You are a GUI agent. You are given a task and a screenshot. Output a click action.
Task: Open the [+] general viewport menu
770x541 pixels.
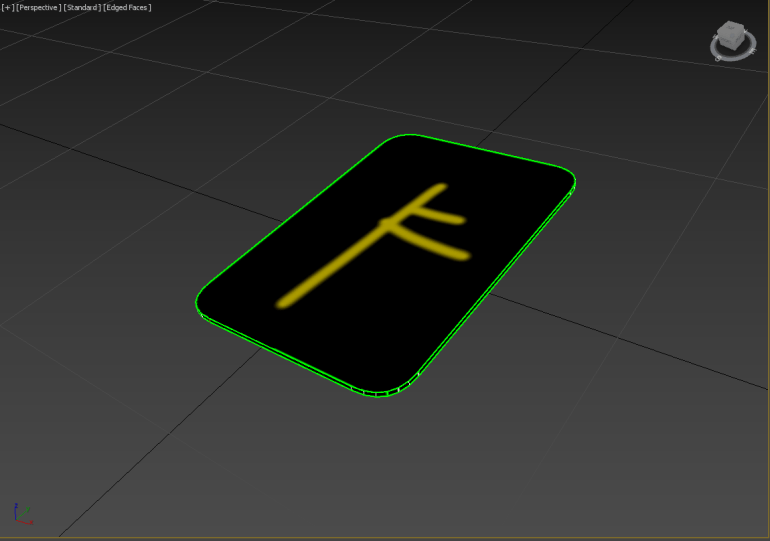(x=8, y=8)
